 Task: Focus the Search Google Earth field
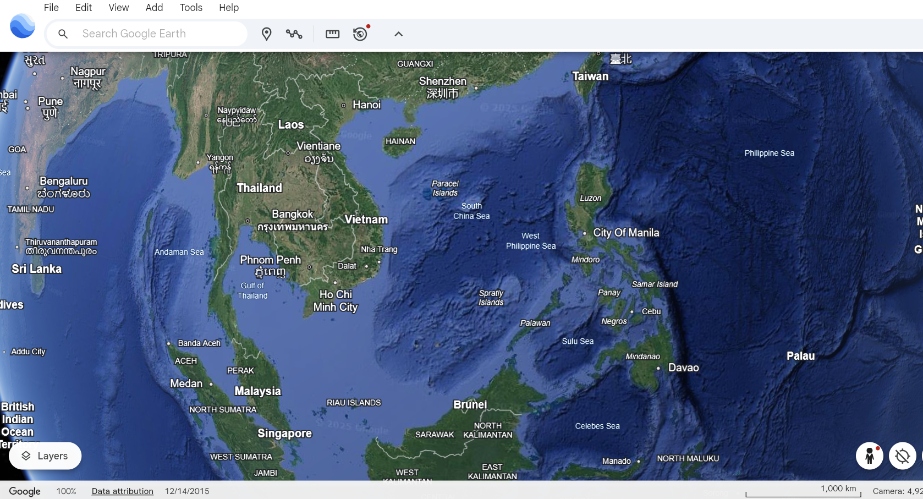(x=147, y=34)
